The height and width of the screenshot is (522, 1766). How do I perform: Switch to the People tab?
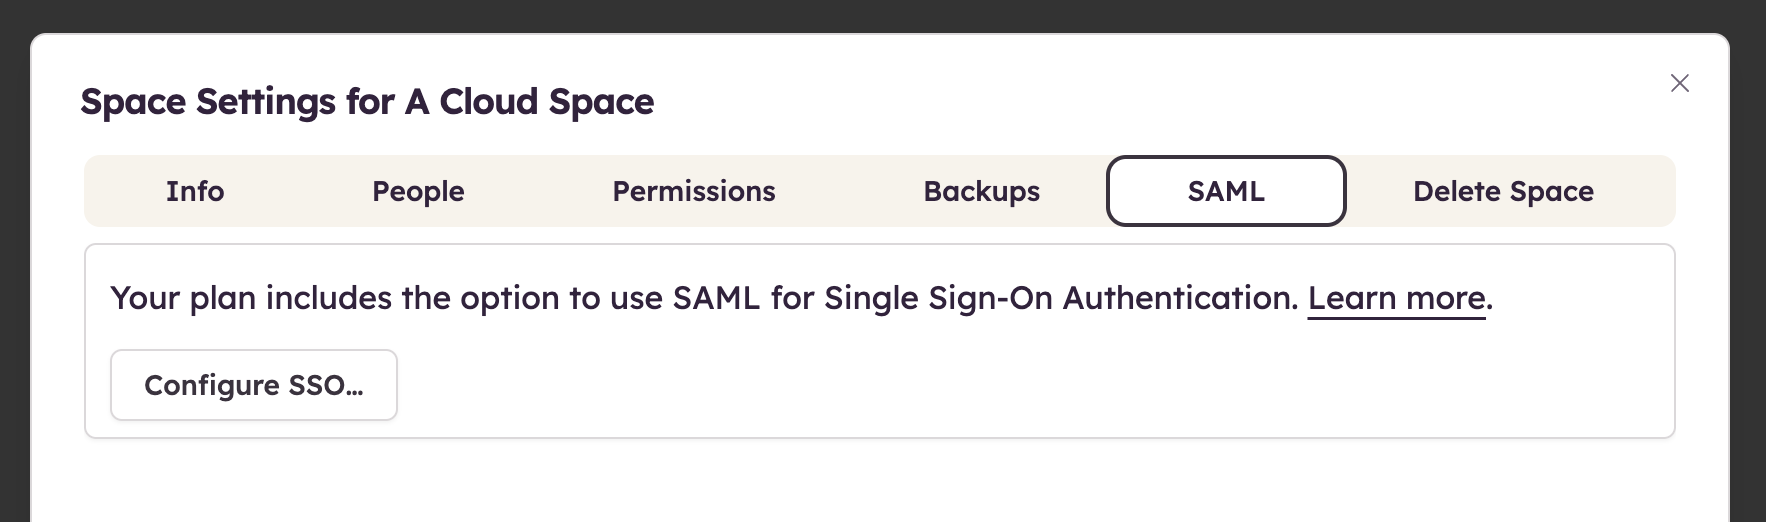pos(418,191)
